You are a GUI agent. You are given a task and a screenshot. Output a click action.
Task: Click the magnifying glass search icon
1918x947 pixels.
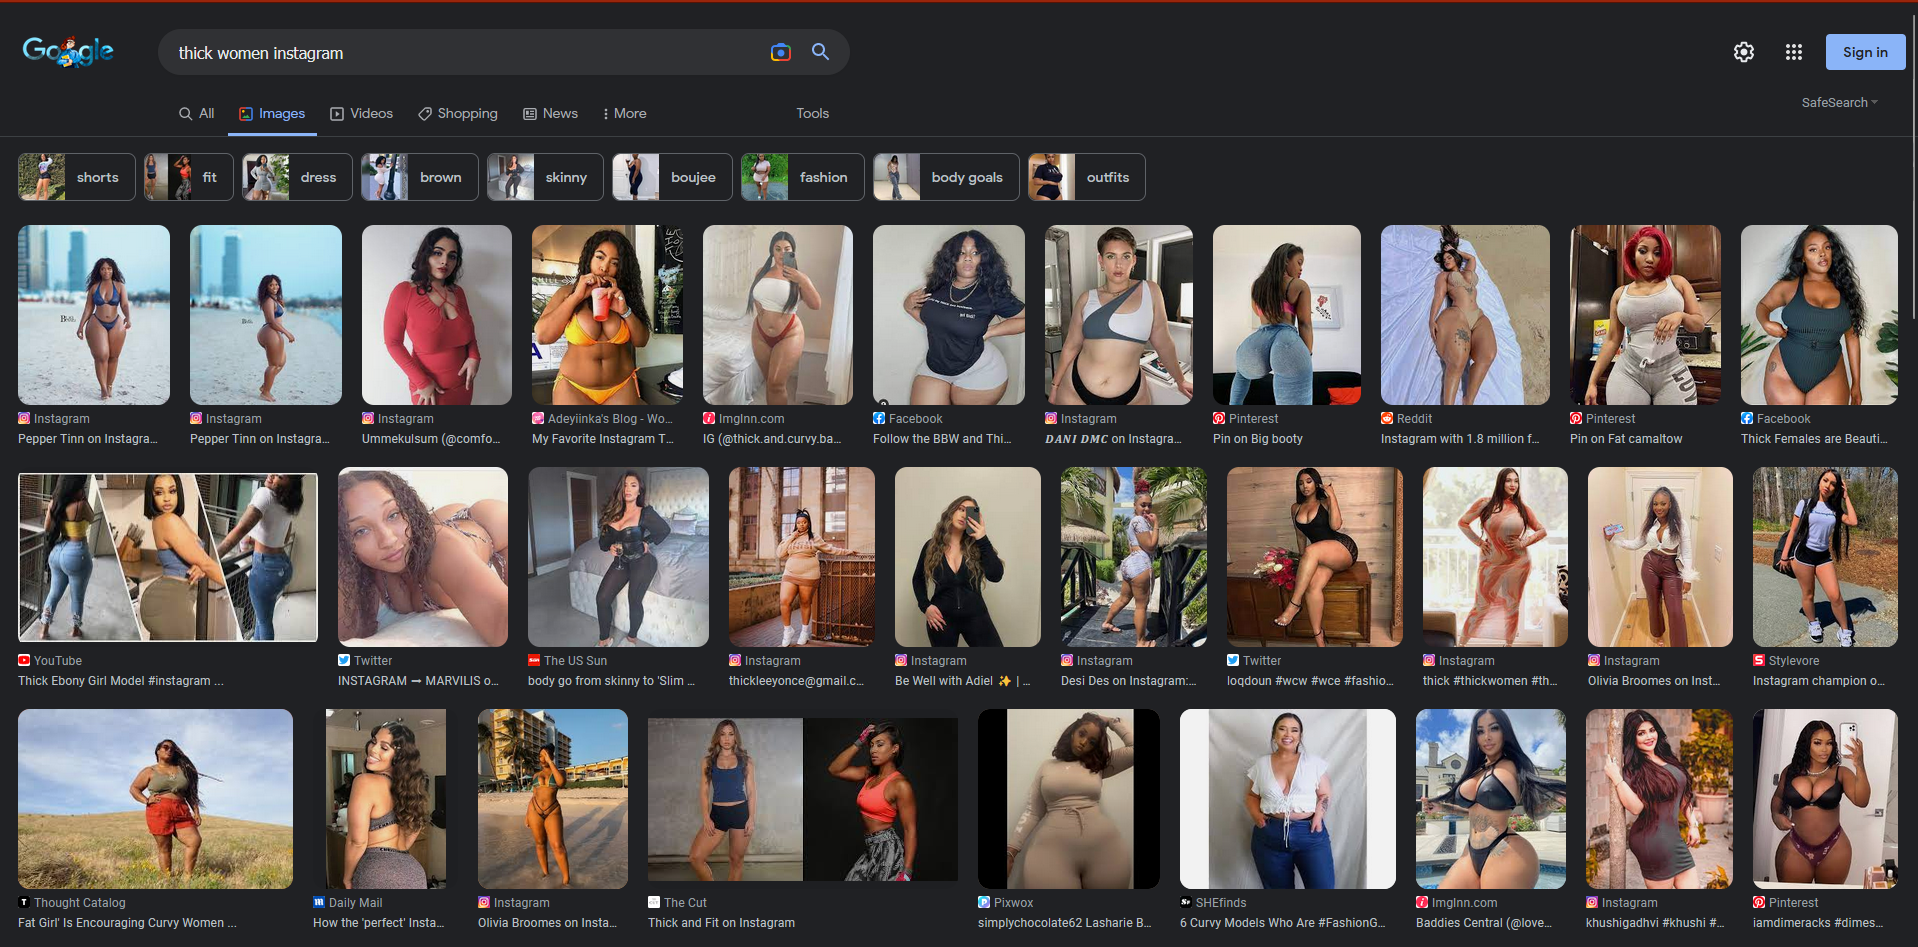pos(820,52)
